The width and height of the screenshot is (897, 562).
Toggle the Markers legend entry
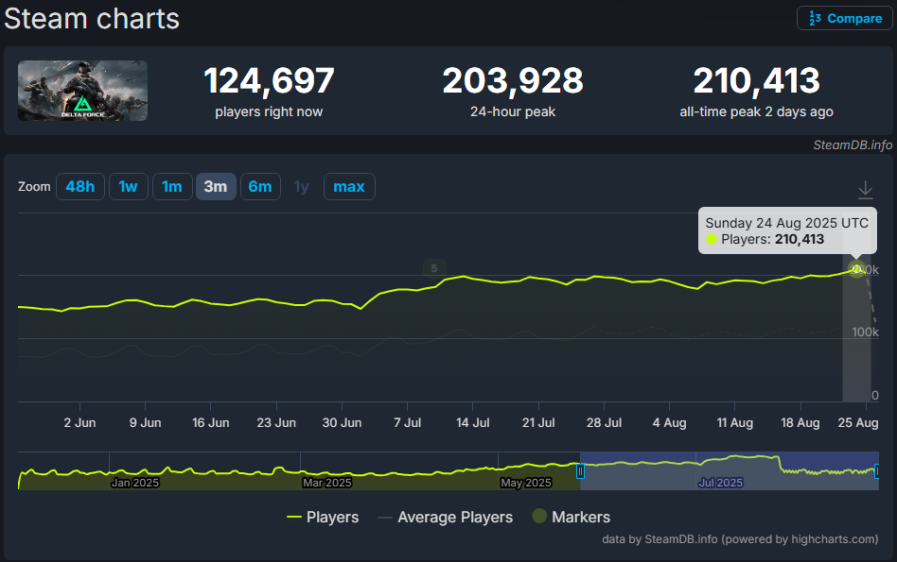pos(571,517)
